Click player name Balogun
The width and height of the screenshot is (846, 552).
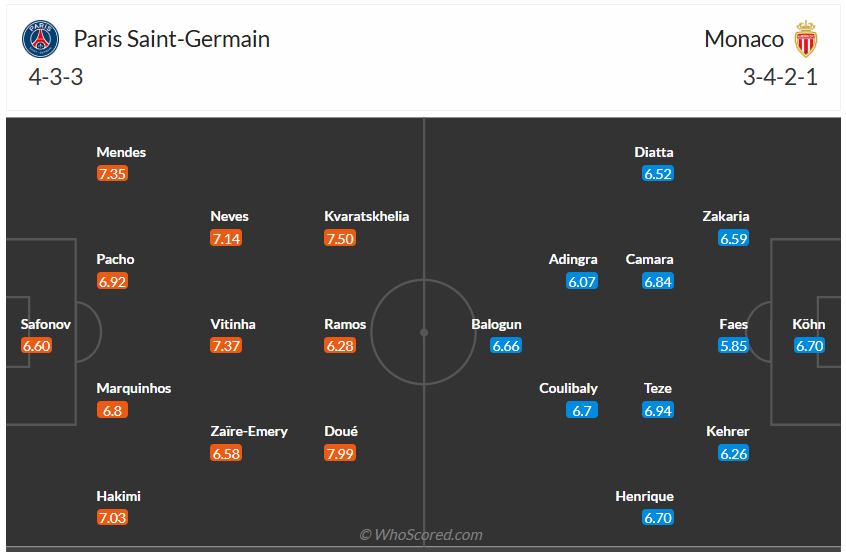[x=497, y=324]
